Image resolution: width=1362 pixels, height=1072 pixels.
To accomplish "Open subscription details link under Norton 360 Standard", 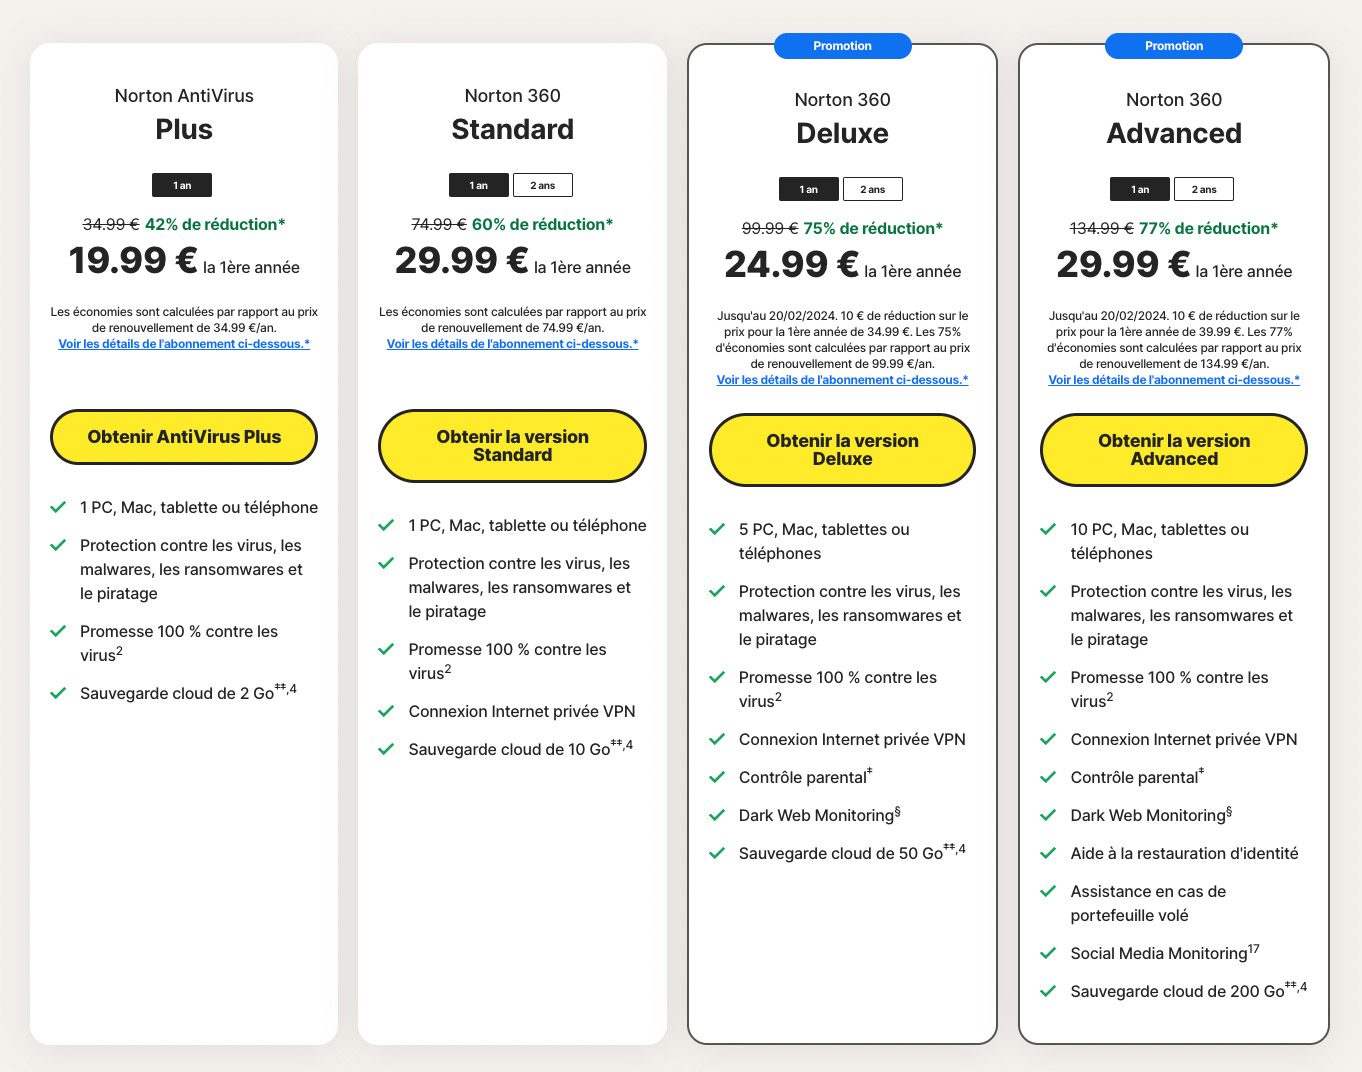I will (512, 344).
